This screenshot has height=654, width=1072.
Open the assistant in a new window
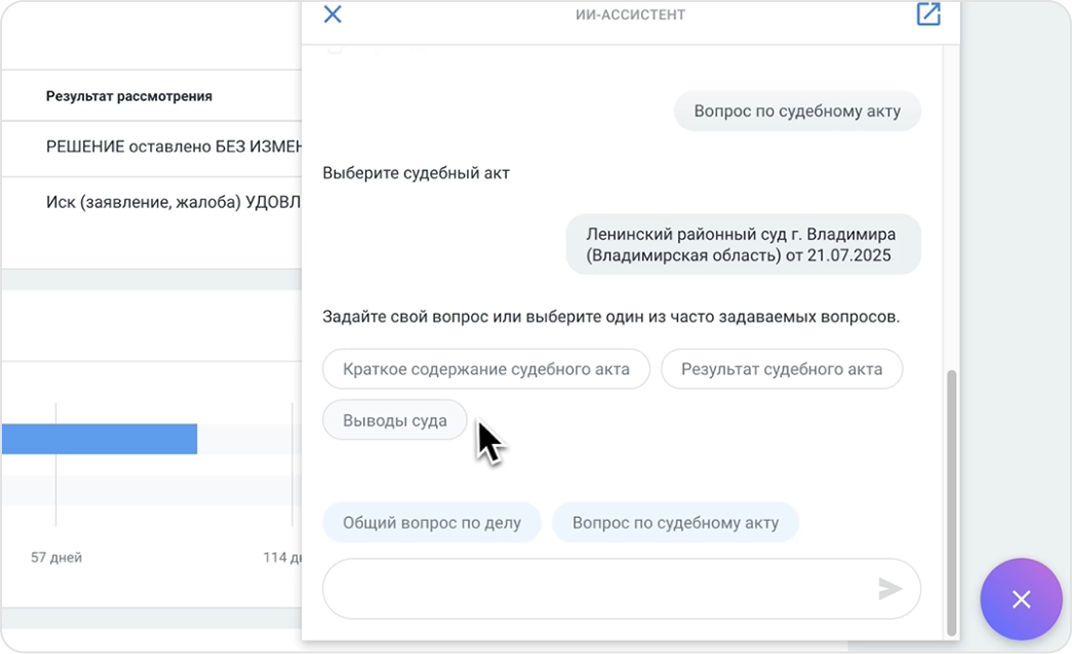point(928,14)
